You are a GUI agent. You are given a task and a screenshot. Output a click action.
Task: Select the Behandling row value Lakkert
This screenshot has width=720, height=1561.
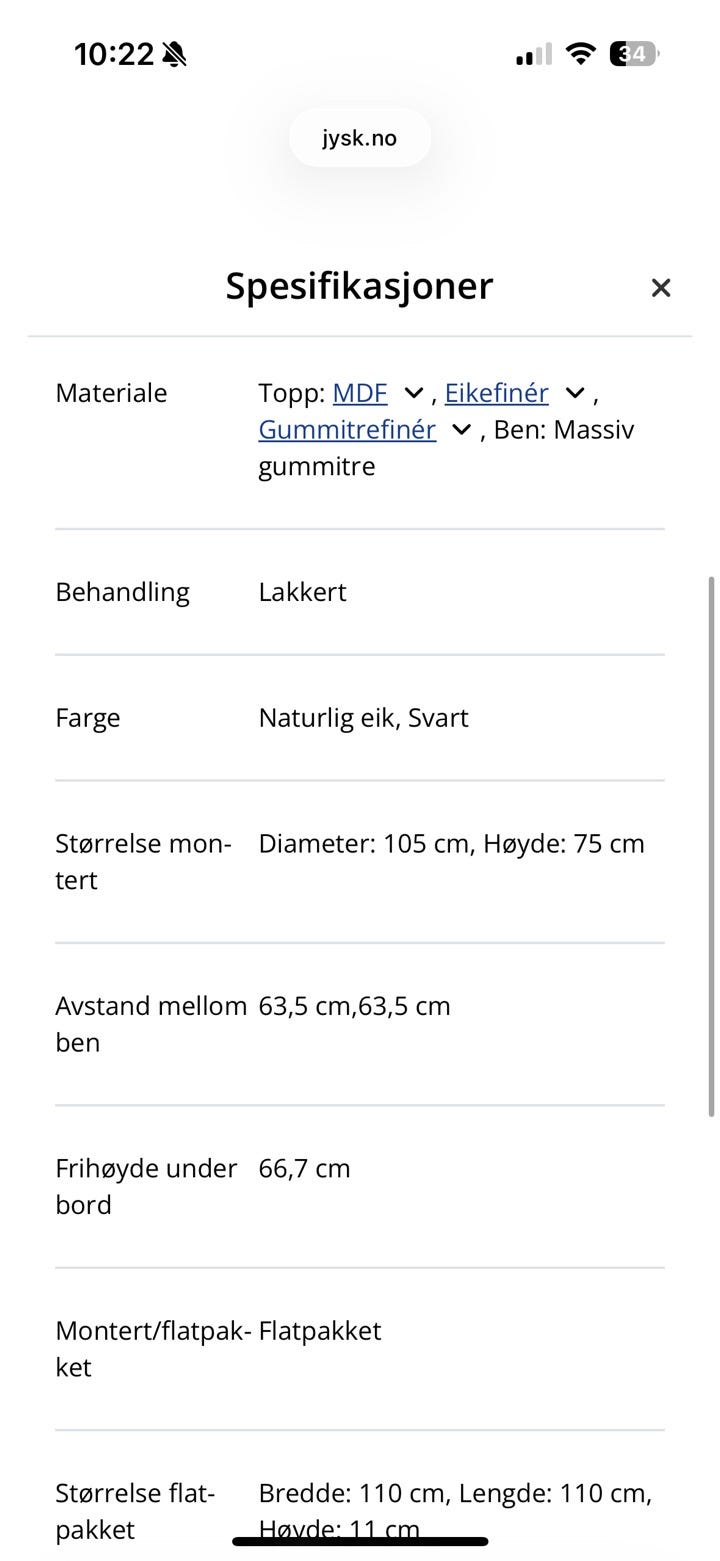coord(303,592)
